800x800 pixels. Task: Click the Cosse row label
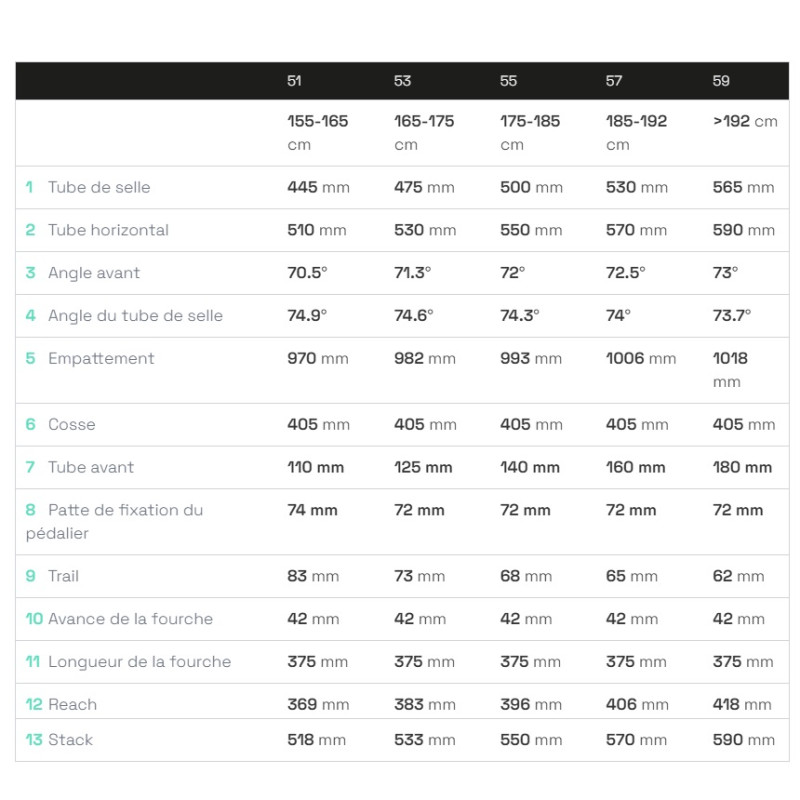[x=71, y=424]
